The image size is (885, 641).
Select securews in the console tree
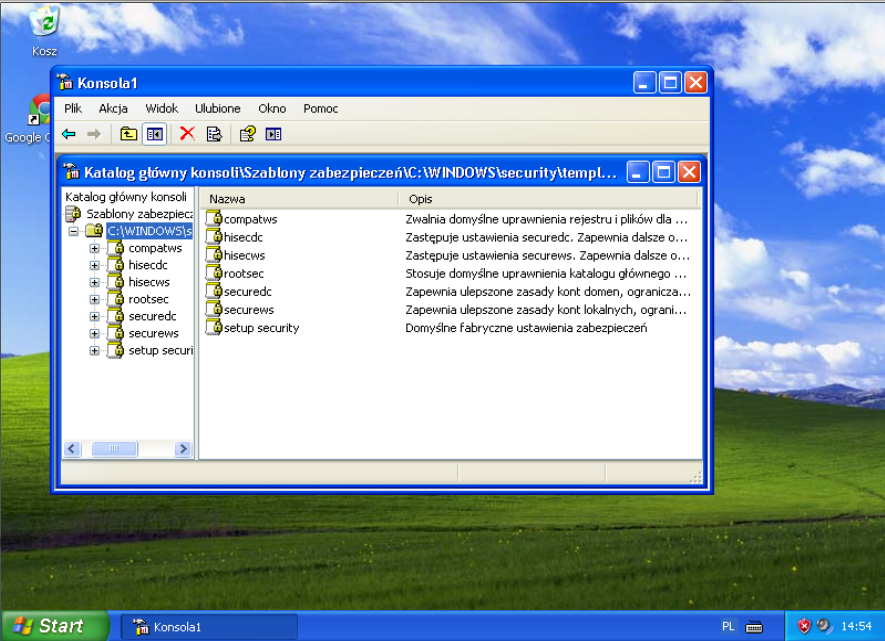[153, 333]
